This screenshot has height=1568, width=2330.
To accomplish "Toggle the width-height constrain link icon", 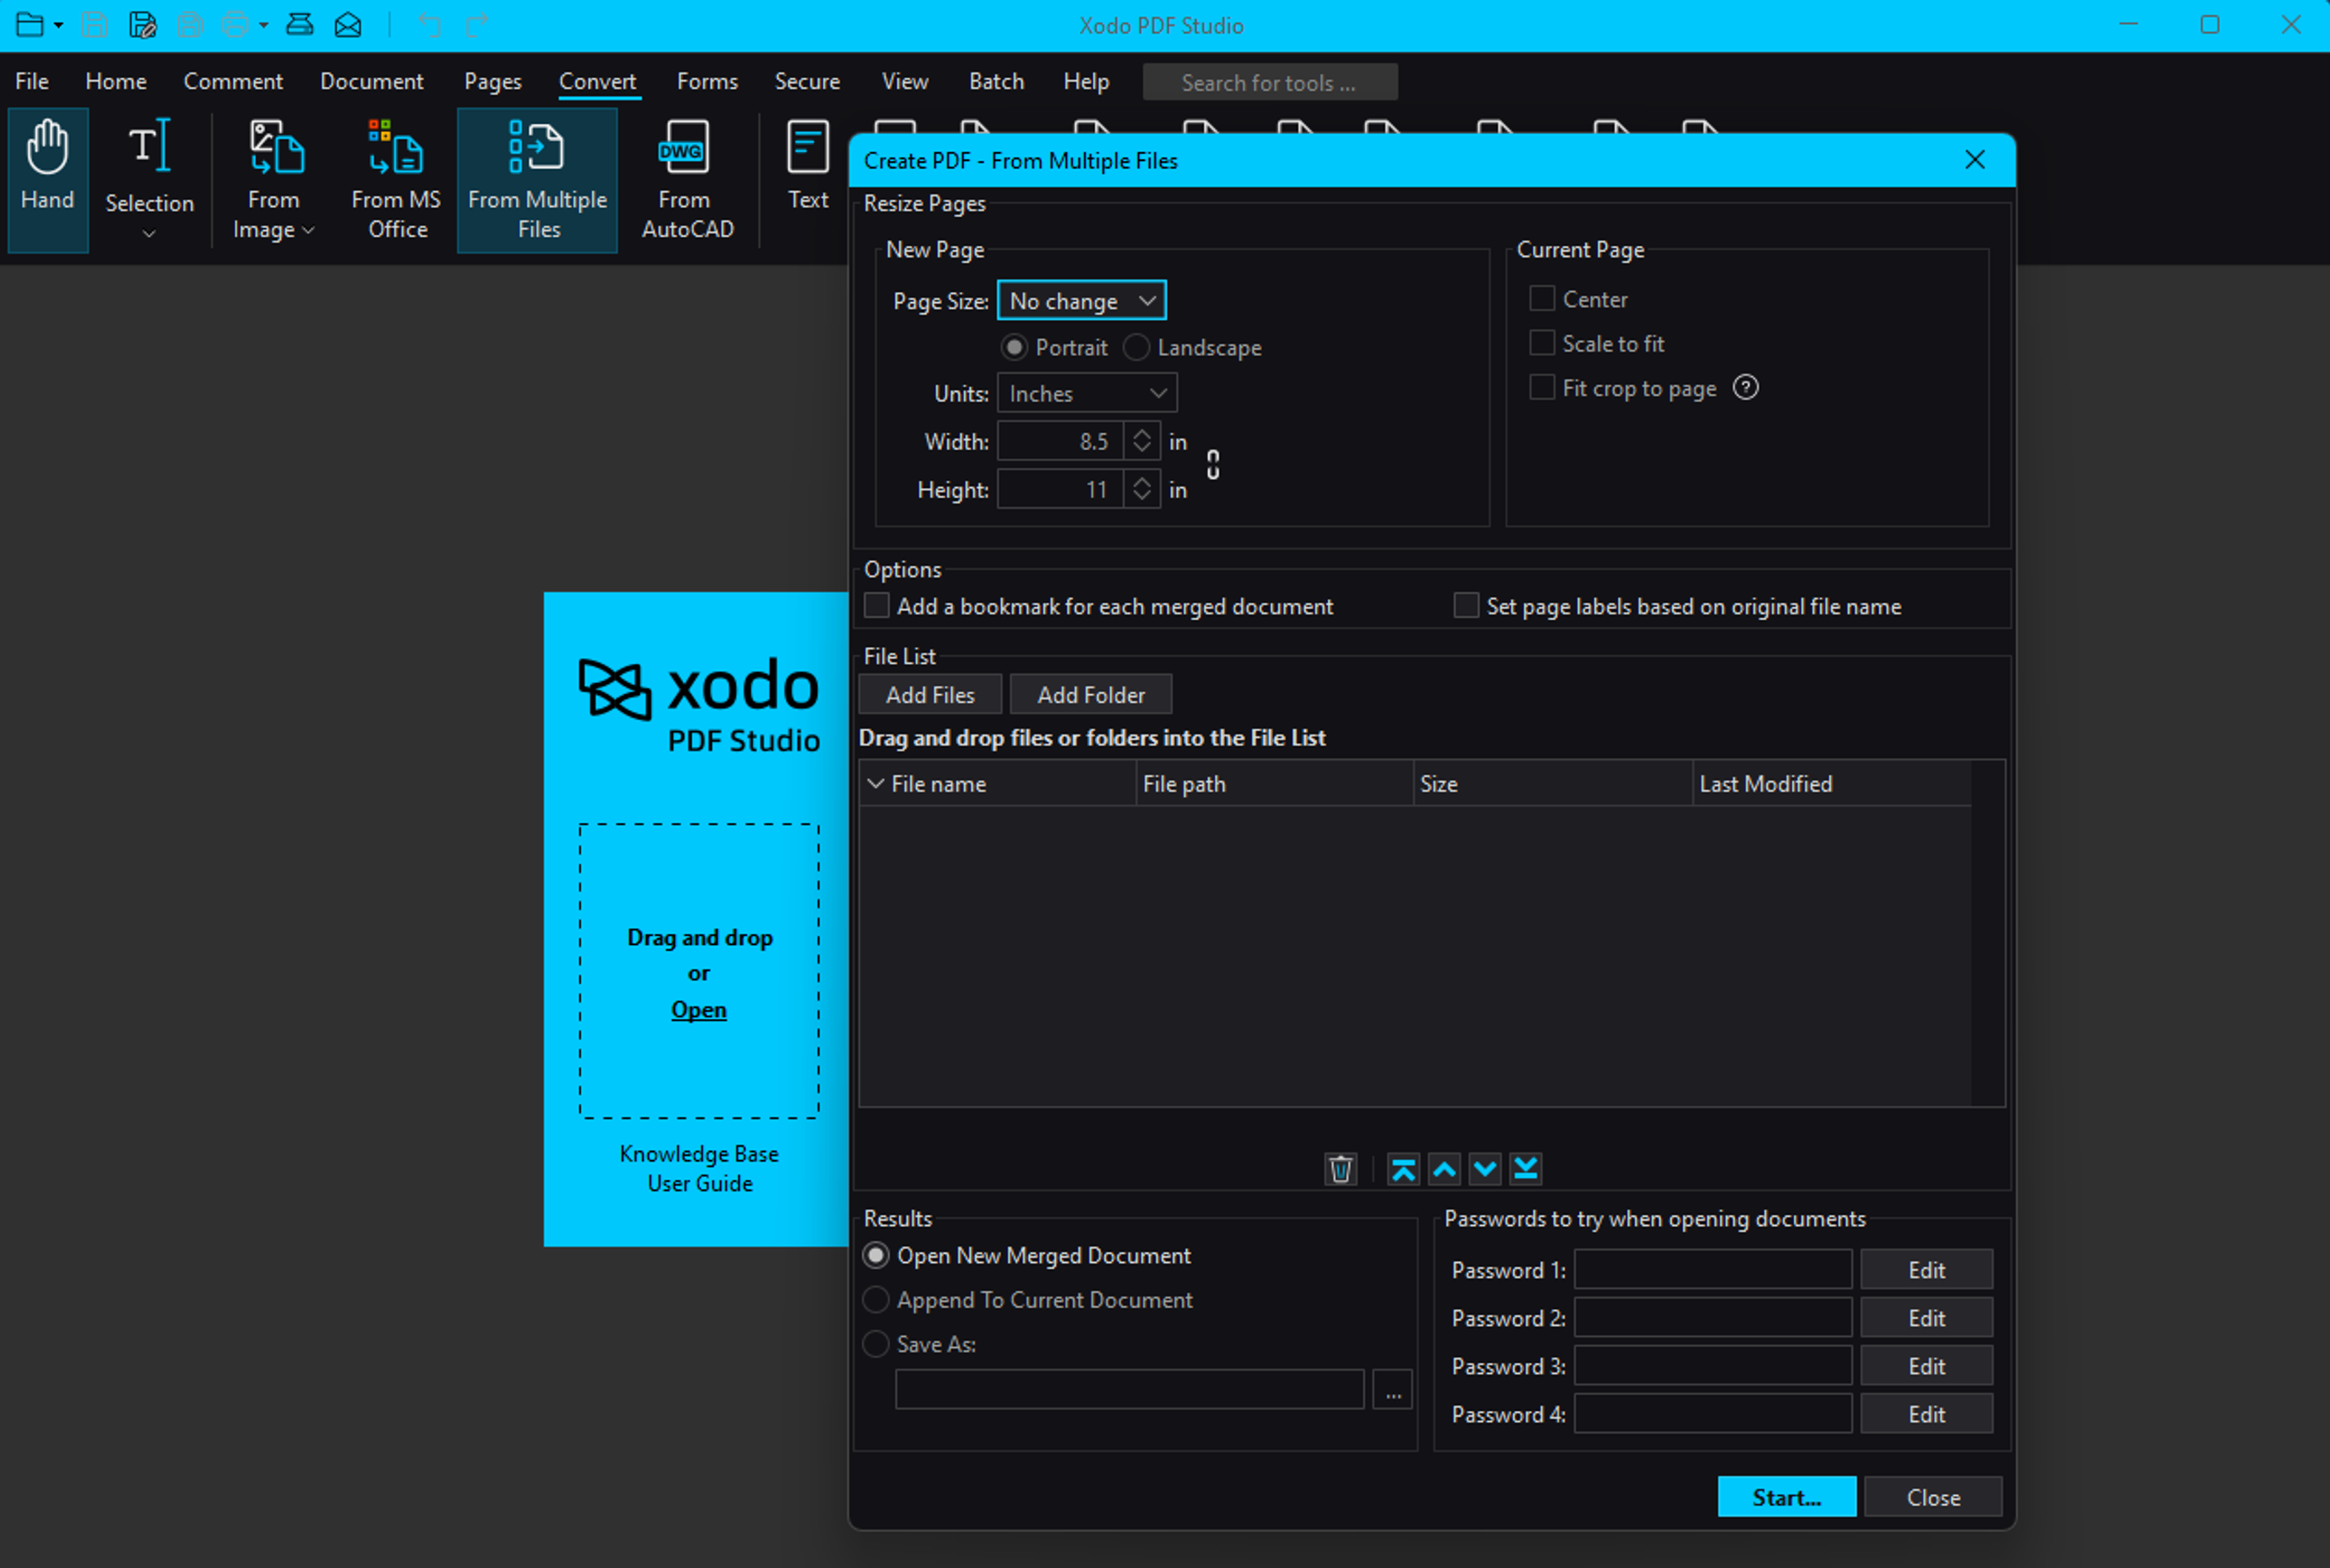I will 1213,464.
